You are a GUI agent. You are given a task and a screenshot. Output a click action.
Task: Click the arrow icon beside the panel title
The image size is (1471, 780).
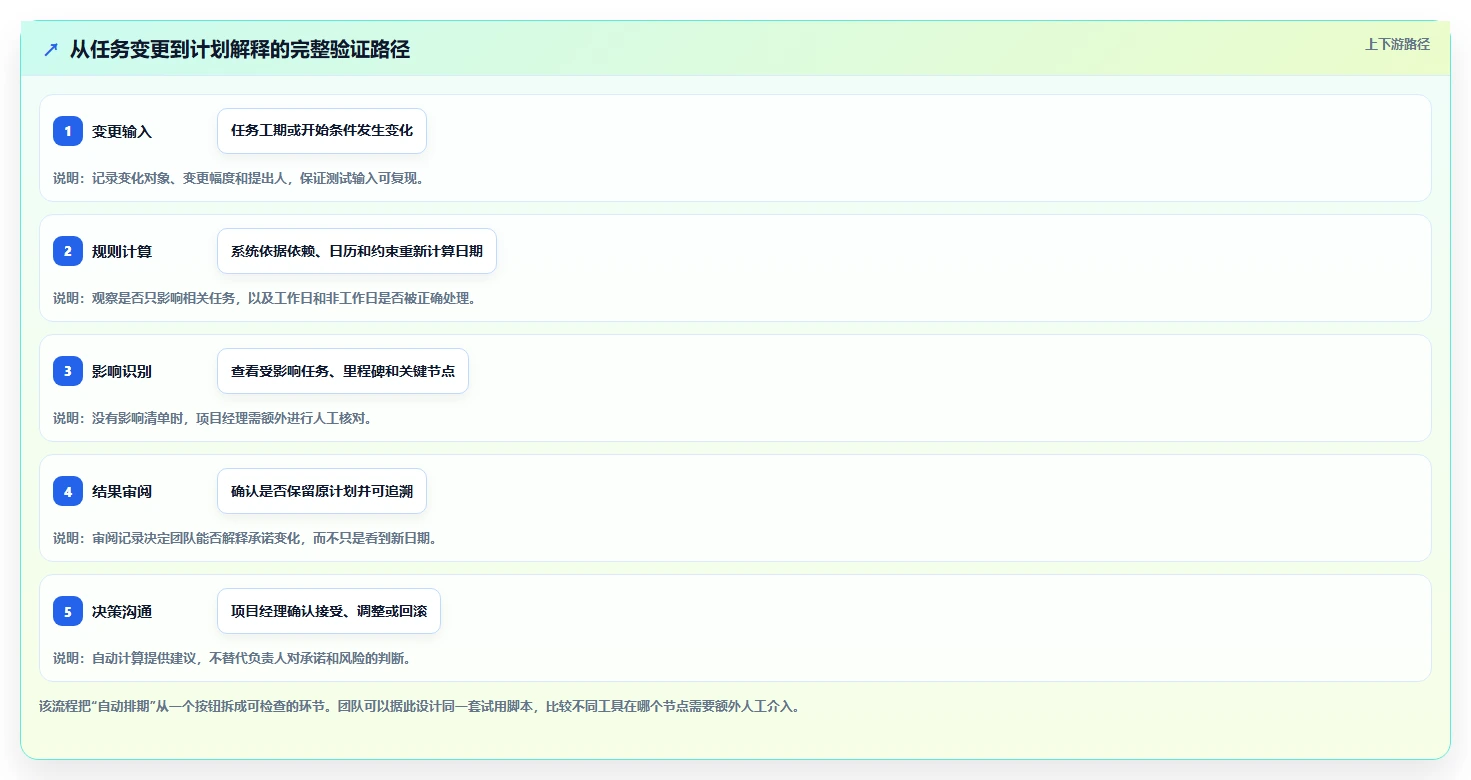[51, 49]
